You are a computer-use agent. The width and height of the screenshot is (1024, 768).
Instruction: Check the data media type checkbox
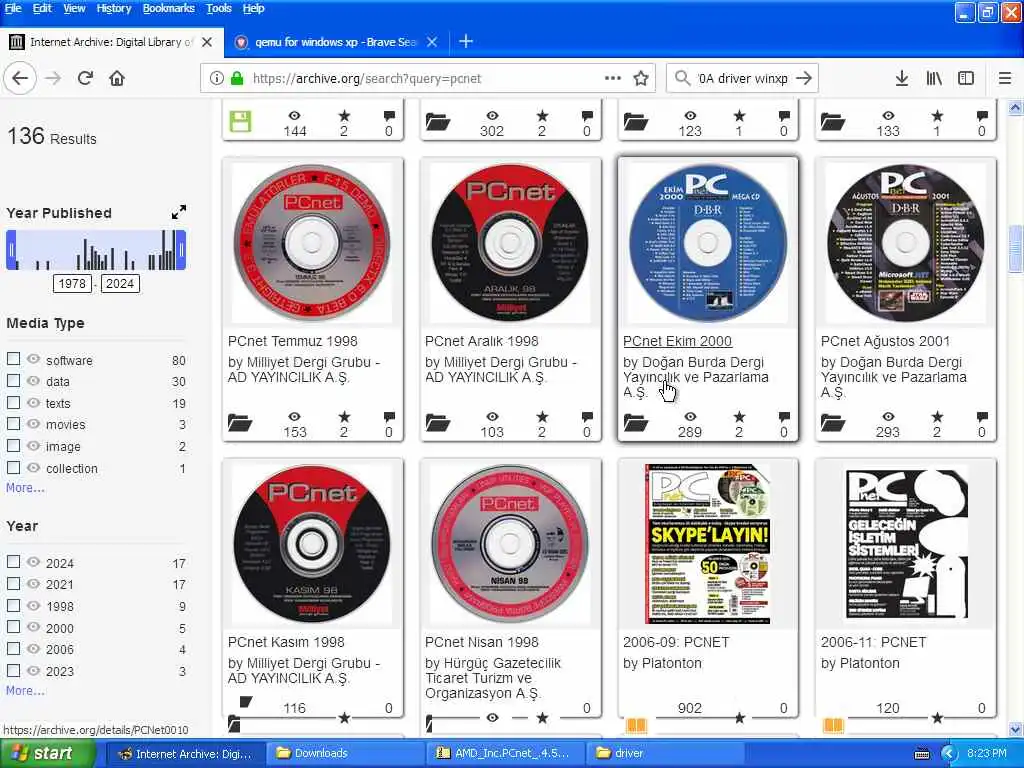[13, 381]
